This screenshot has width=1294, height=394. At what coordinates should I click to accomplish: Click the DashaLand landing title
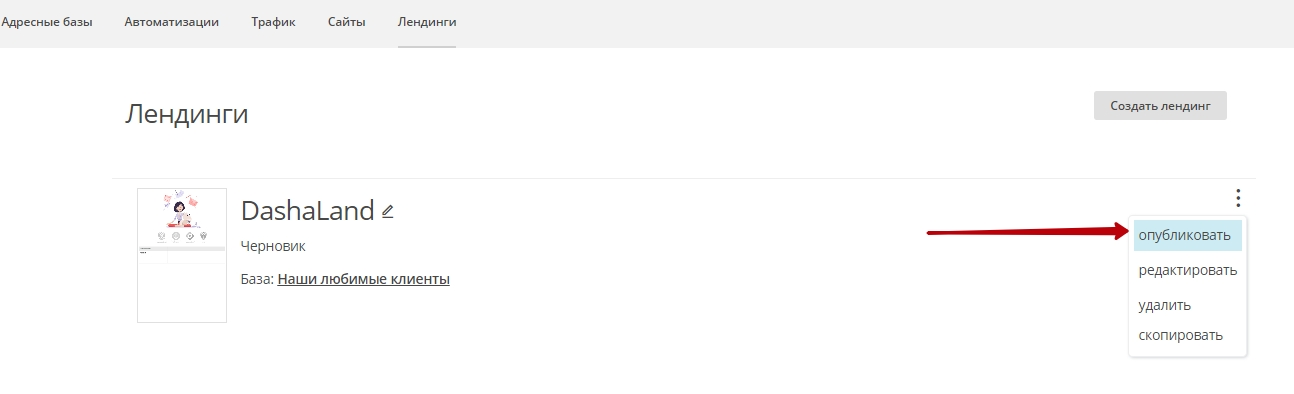point(307,210)
